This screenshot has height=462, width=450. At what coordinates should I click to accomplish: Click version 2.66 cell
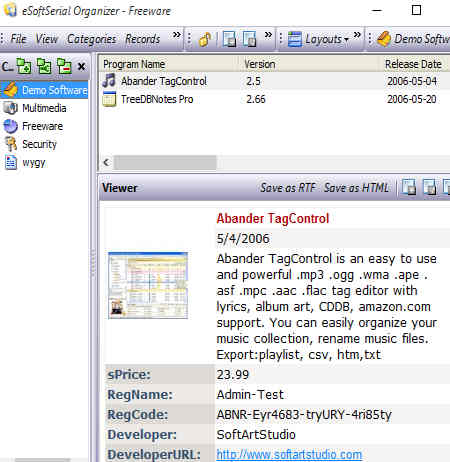pos(256,99)
